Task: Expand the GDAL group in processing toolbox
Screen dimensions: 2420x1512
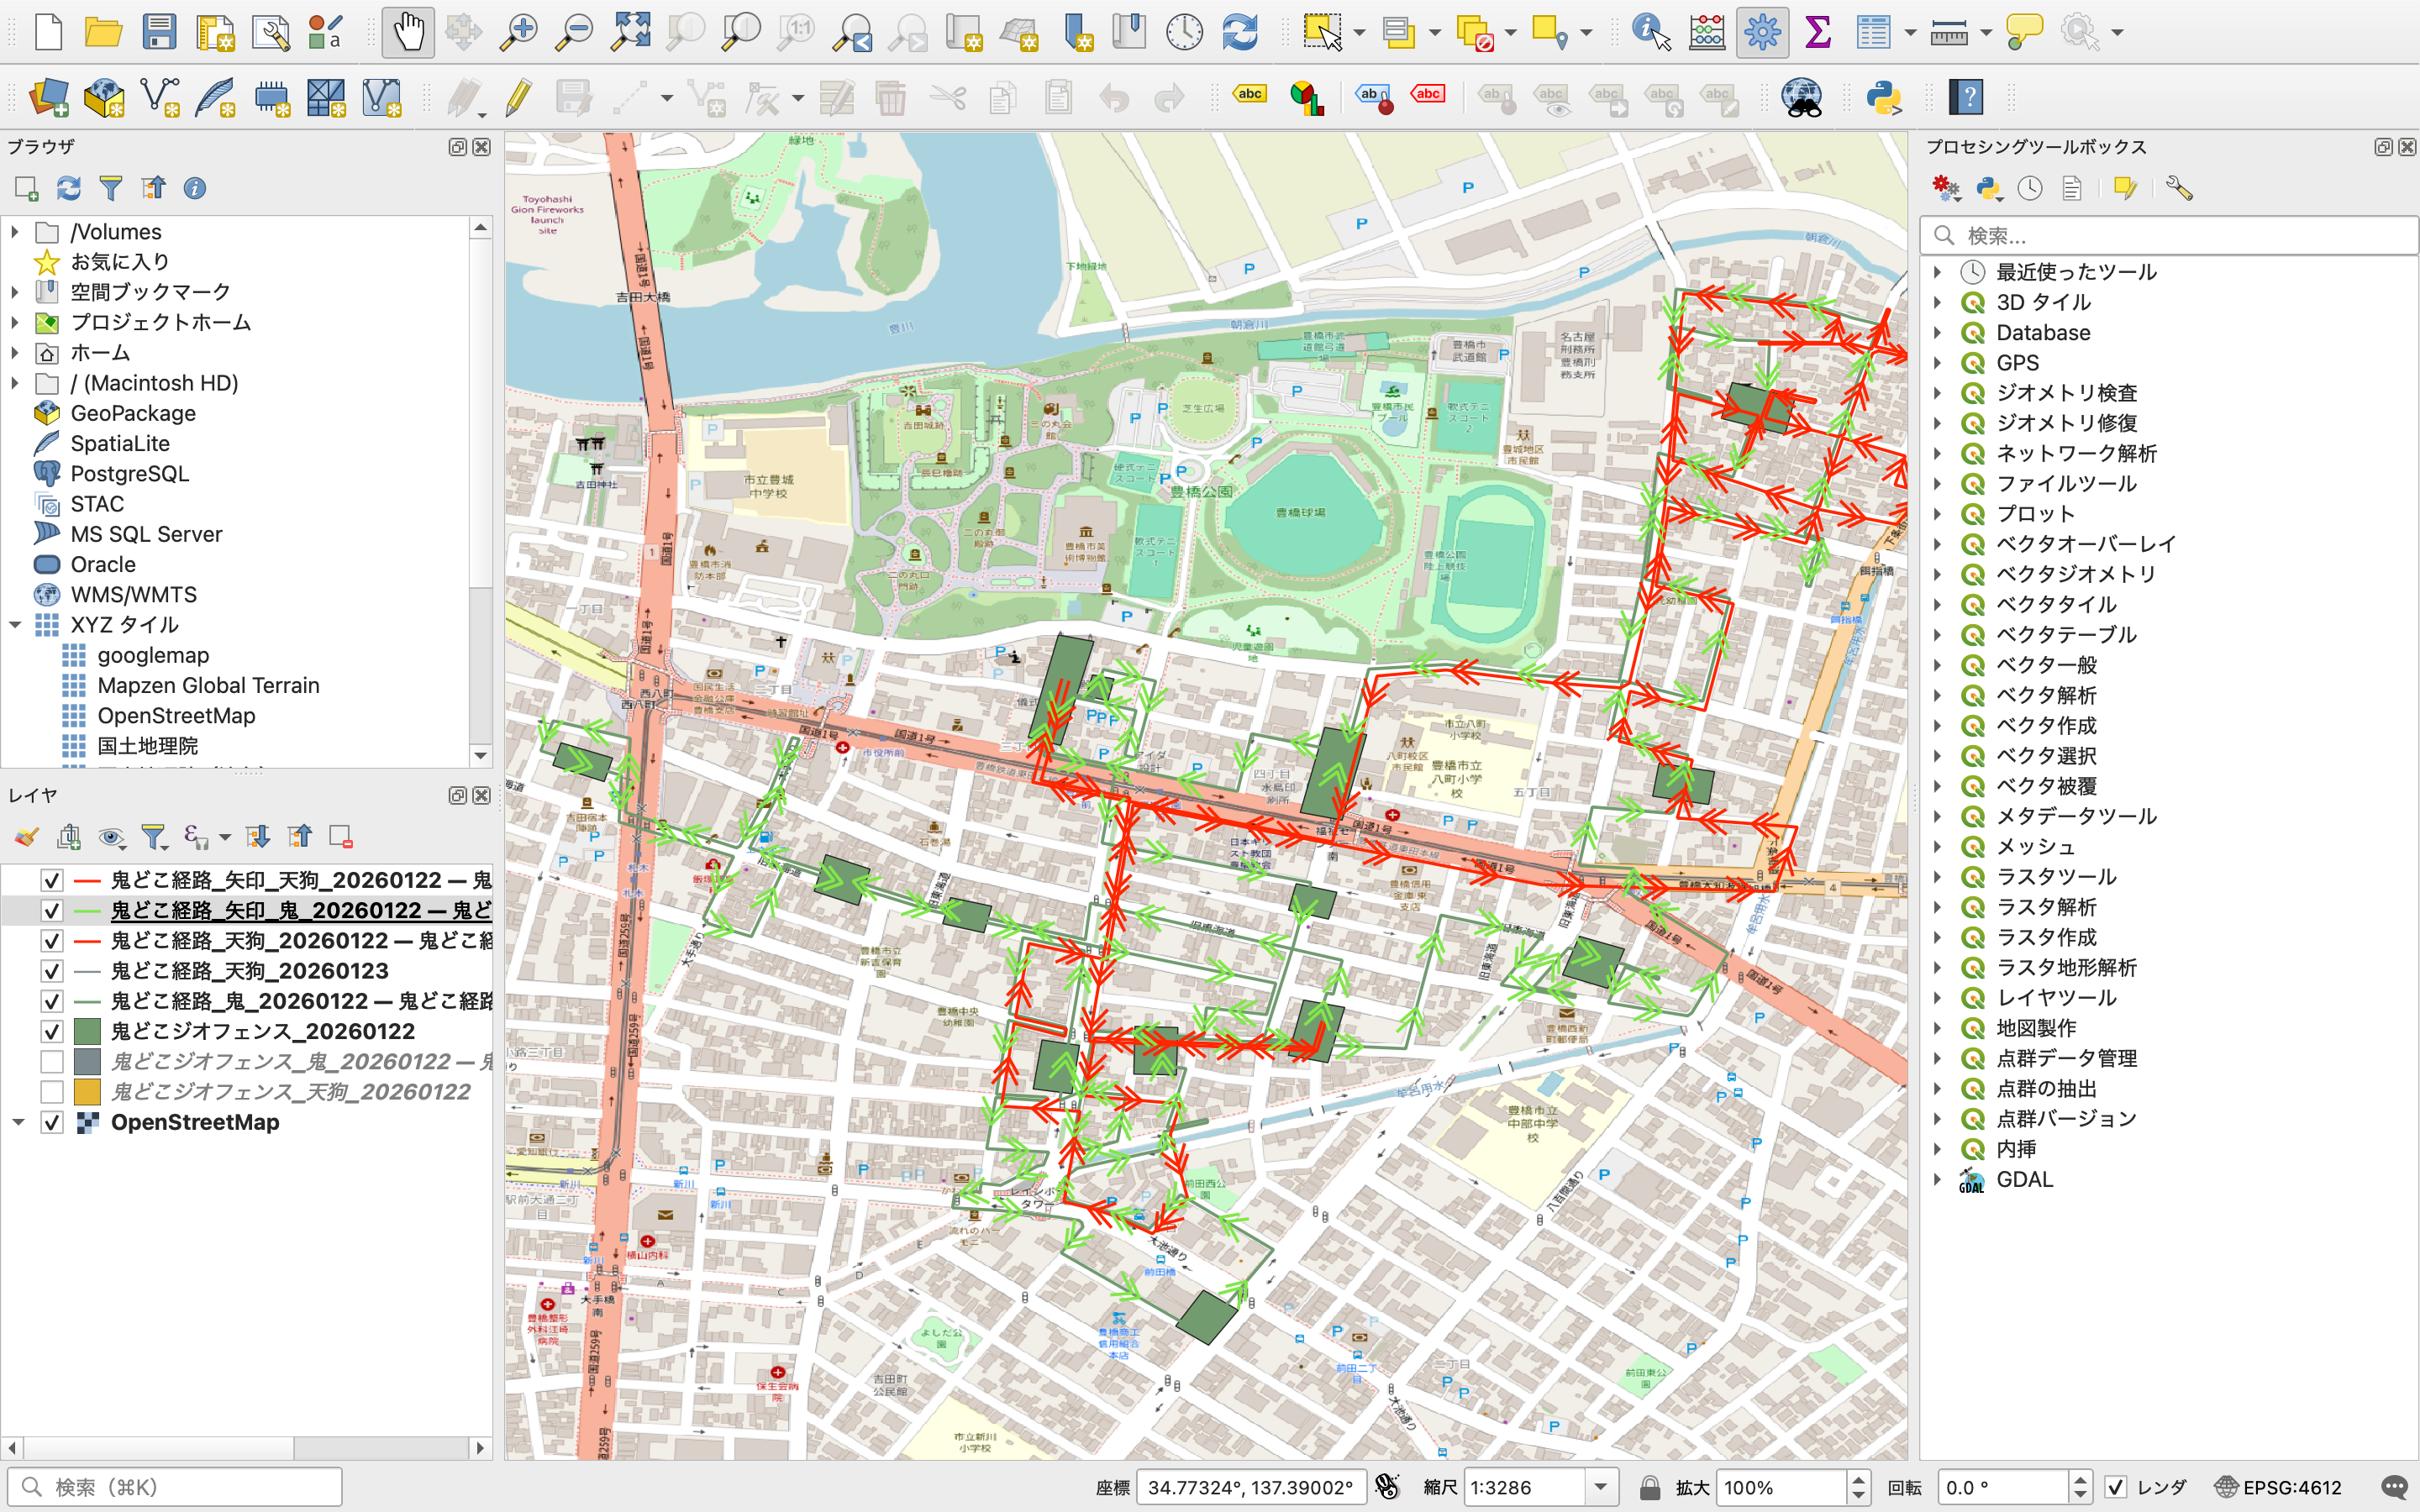Action: point(1937,1179)
